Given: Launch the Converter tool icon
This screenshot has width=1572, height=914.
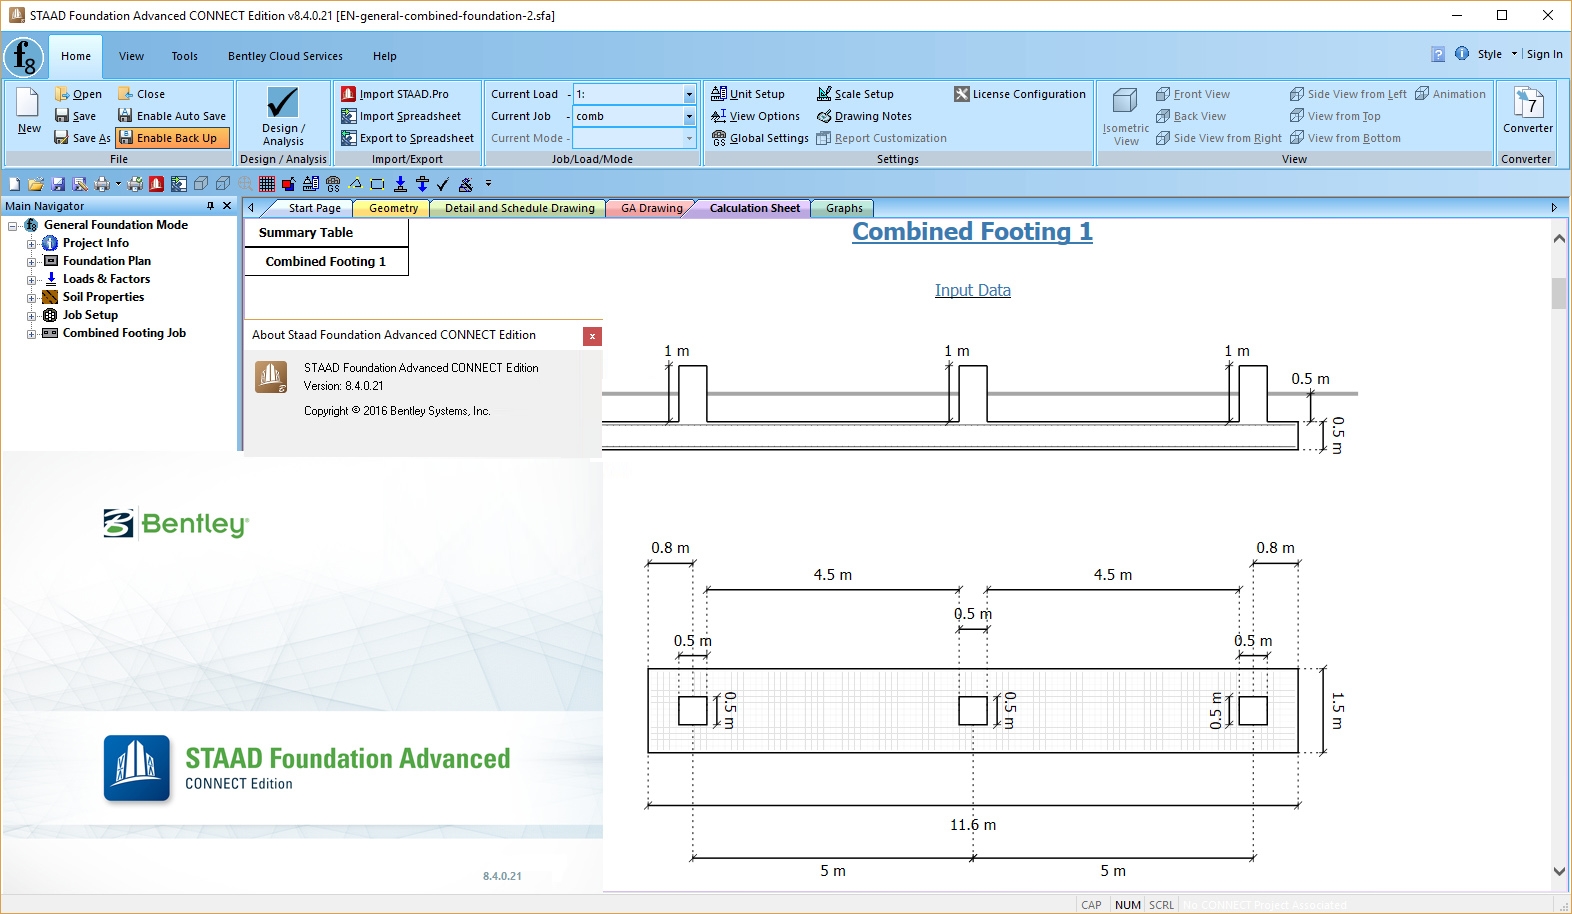Looking at the screenshot, I should point(1527,102).
